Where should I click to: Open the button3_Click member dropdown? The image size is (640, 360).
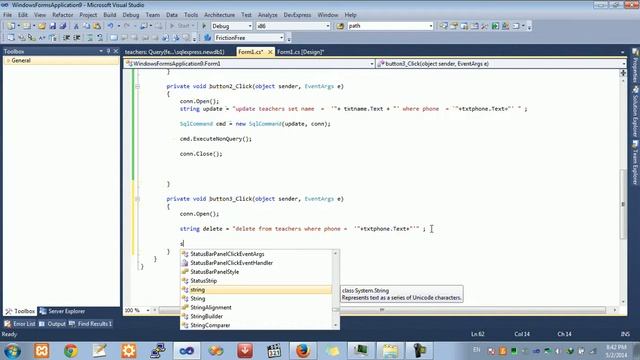[x=624, y=64]
